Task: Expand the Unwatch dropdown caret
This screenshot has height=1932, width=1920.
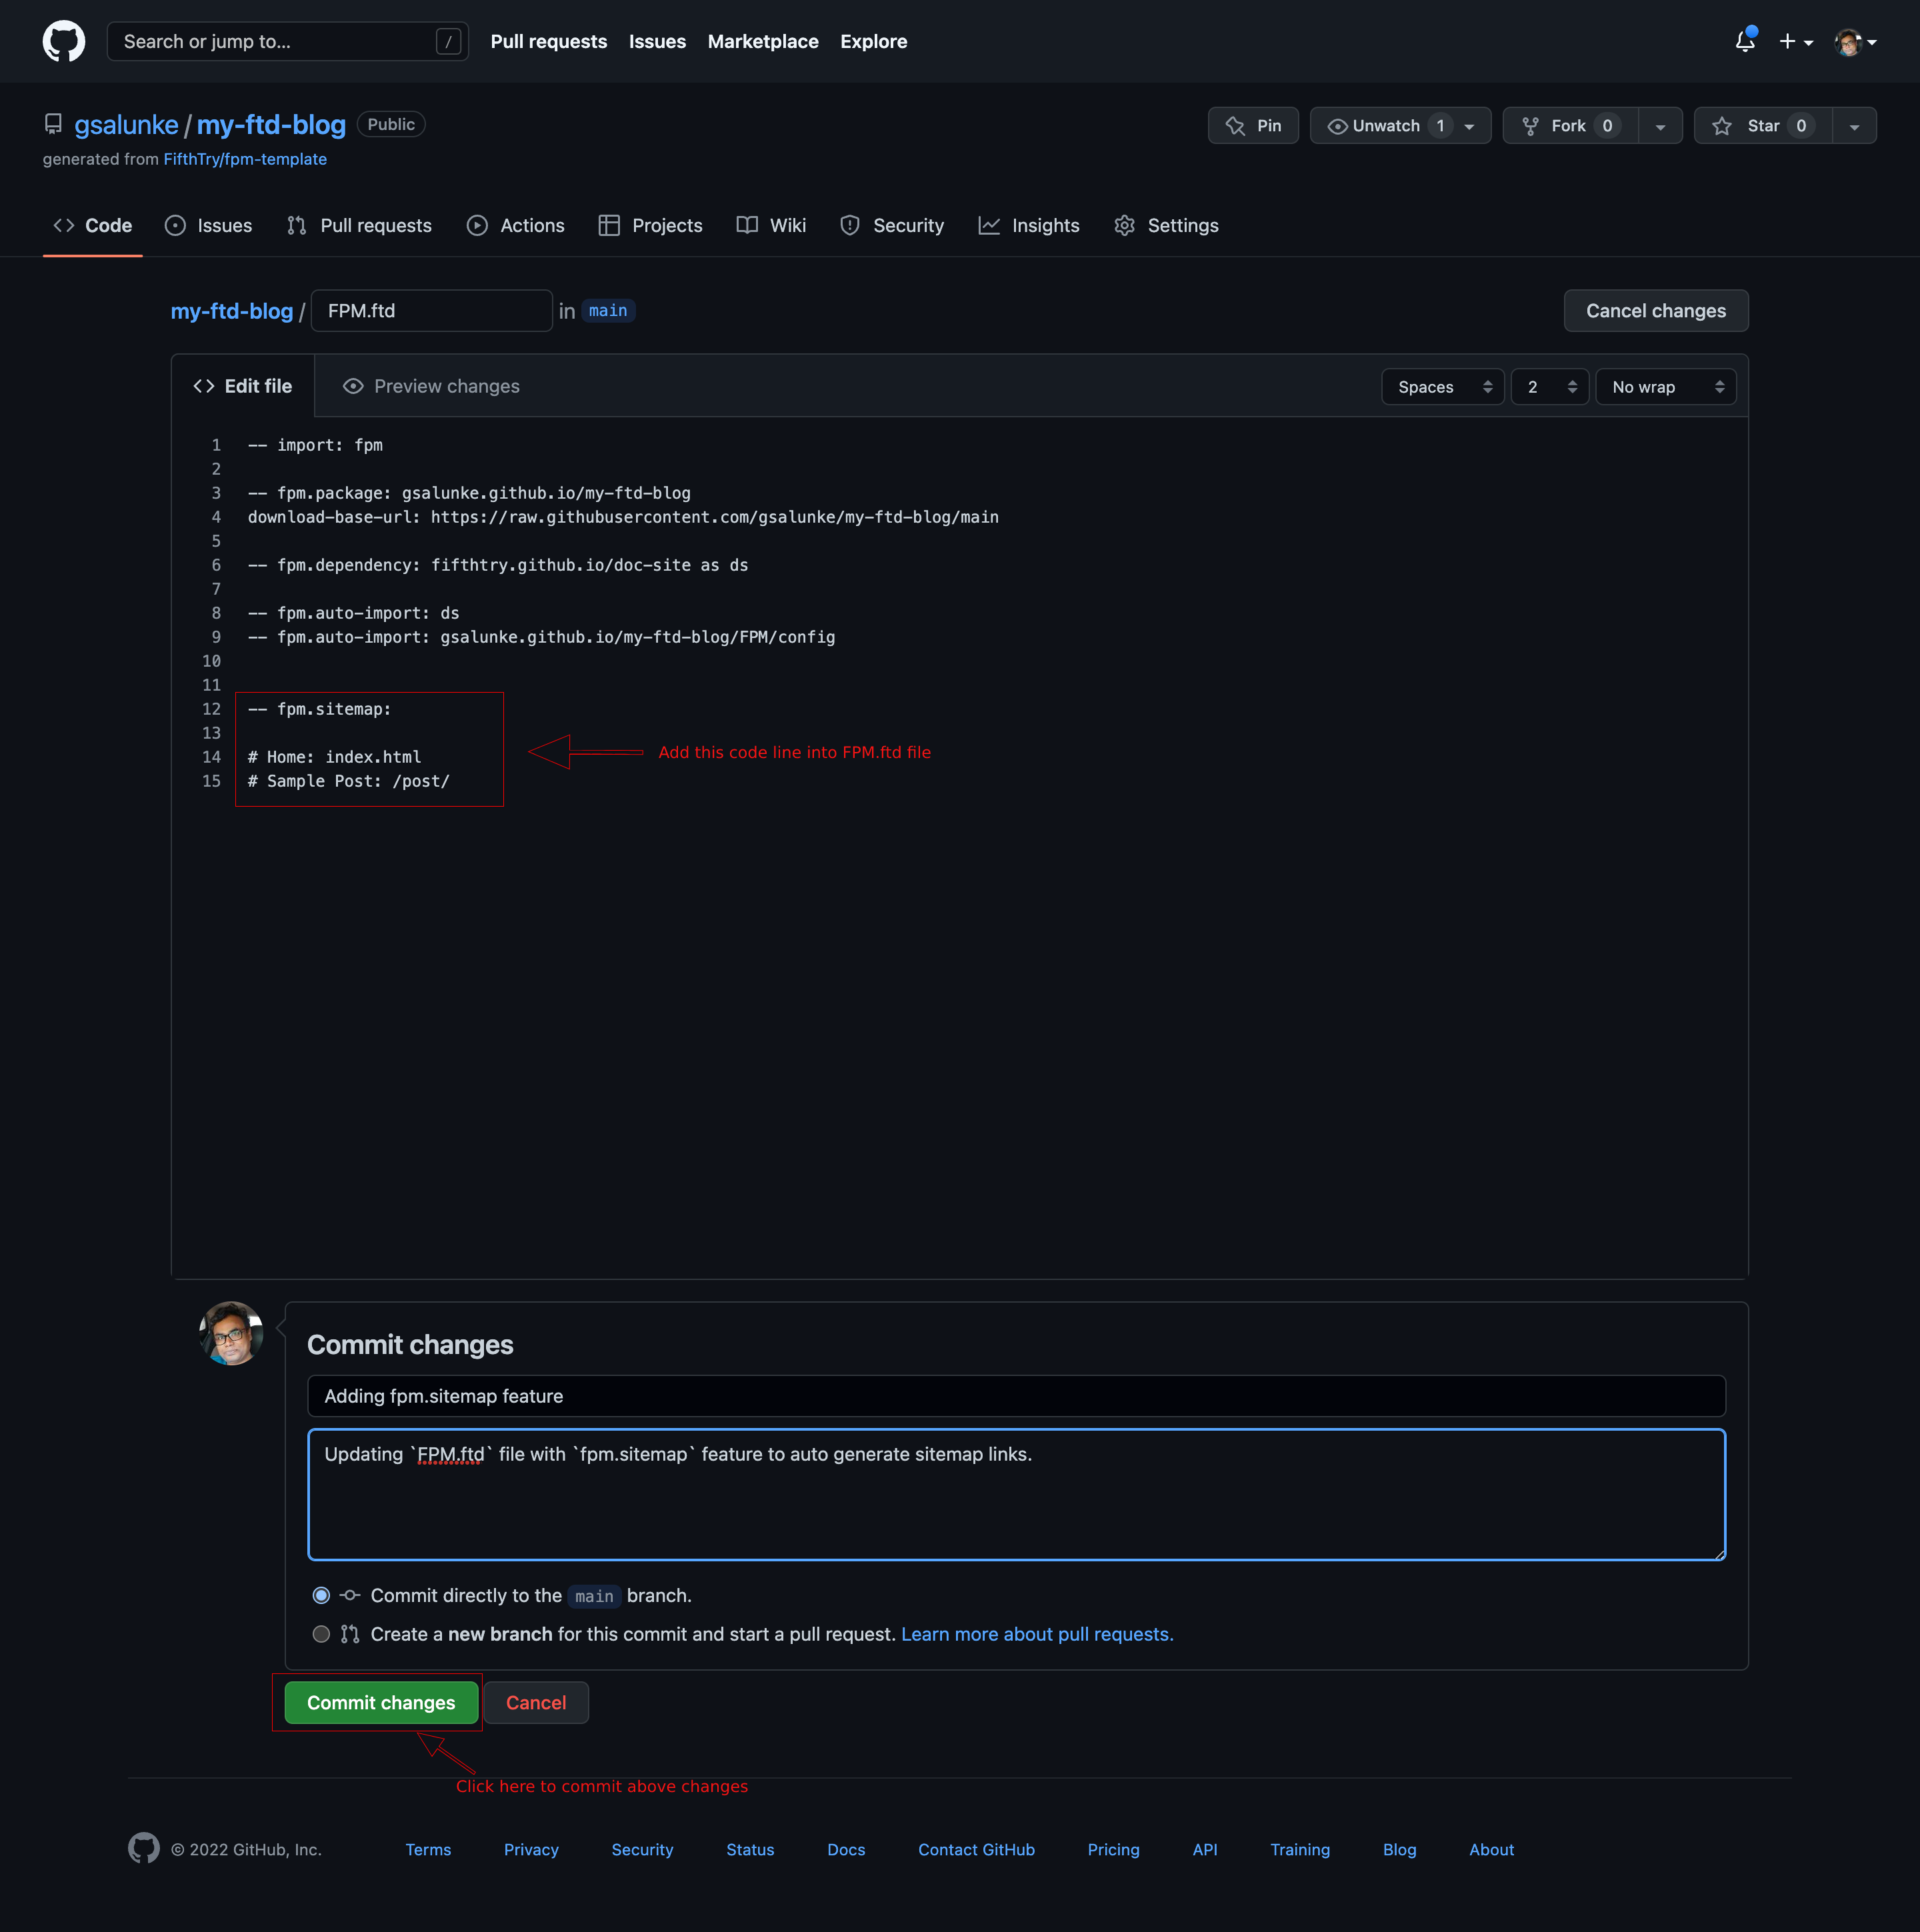Action: point(1470,126)
